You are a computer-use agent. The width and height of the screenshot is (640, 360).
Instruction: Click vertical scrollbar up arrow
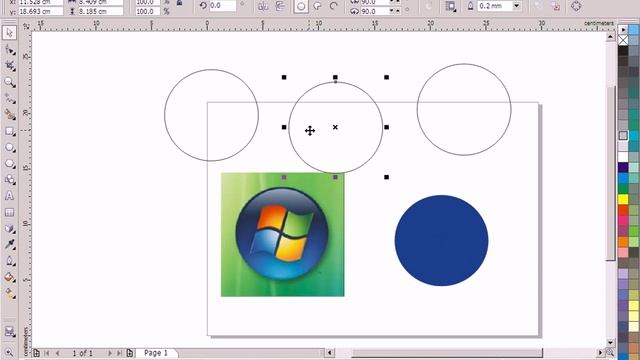coord(610,37)
